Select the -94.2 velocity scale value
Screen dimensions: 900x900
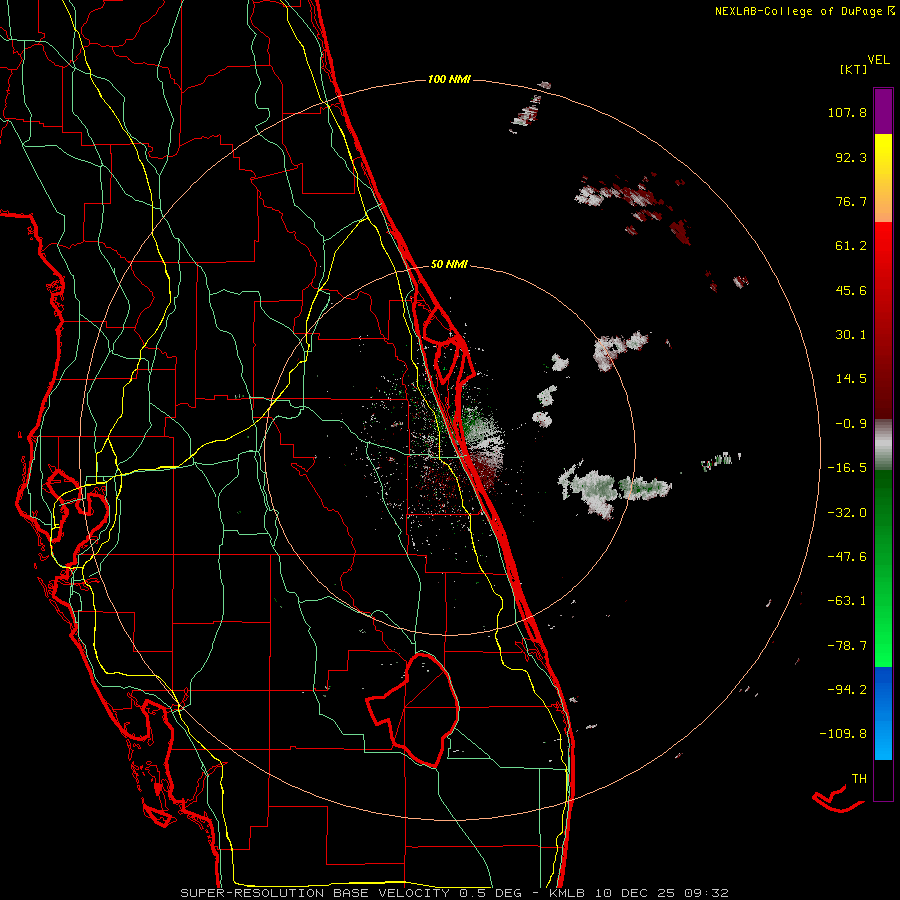[847, 689]
